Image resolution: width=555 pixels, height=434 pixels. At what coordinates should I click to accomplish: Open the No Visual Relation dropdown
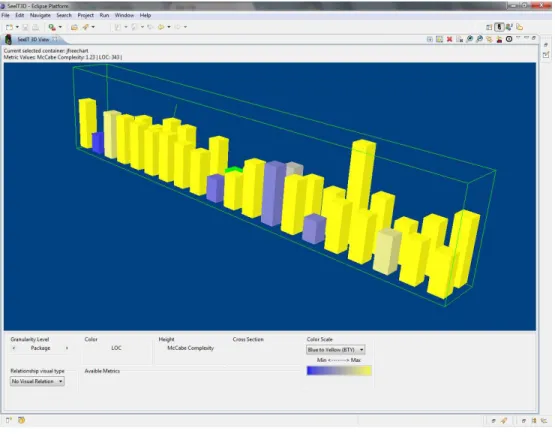coord(37,381)
